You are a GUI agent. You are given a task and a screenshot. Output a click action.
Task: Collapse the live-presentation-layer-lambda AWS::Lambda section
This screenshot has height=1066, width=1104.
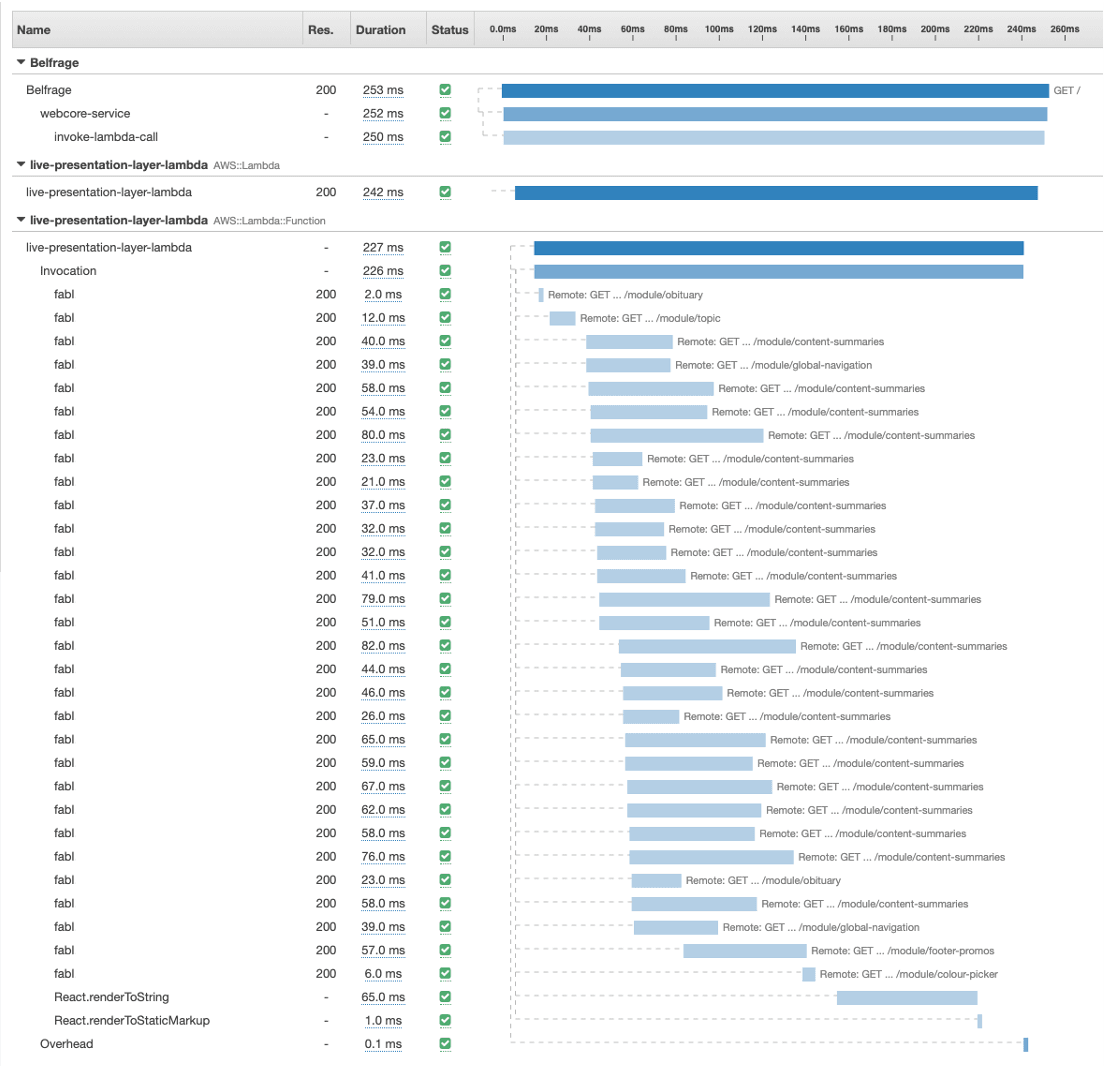coord(20,165)
